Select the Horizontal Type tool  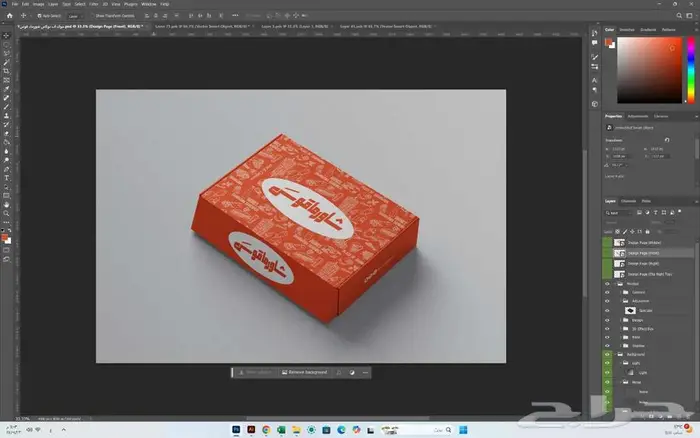click(6, 178)
